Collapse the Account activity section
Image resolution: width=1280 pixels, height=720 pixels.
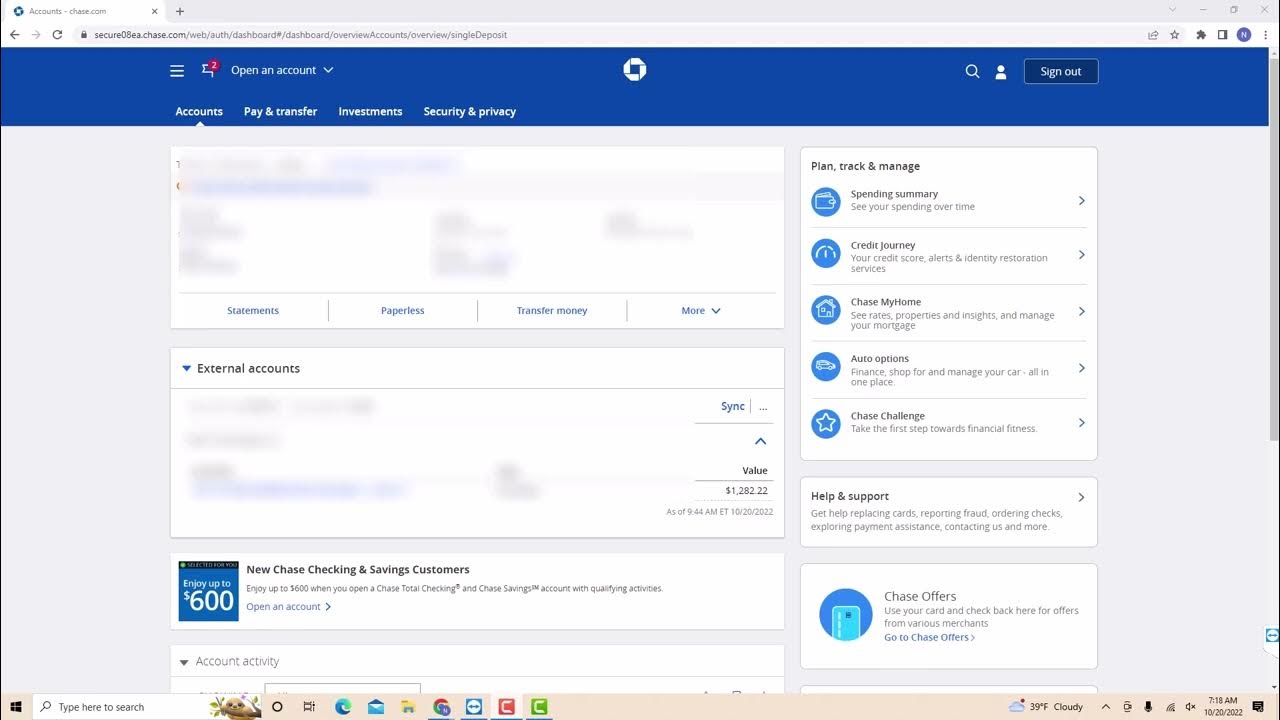pos(184,662)
